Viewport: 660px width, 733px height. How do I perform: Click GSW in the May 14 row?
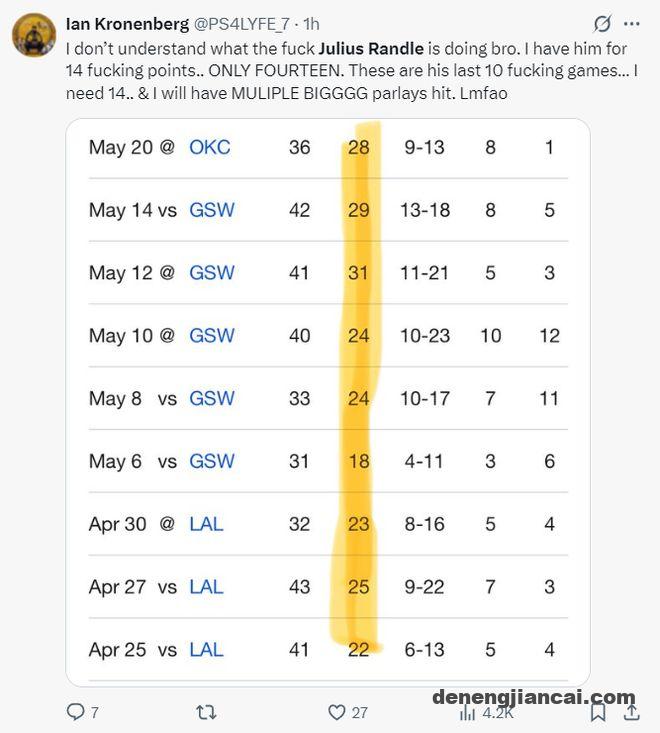(x=212, y=210)
